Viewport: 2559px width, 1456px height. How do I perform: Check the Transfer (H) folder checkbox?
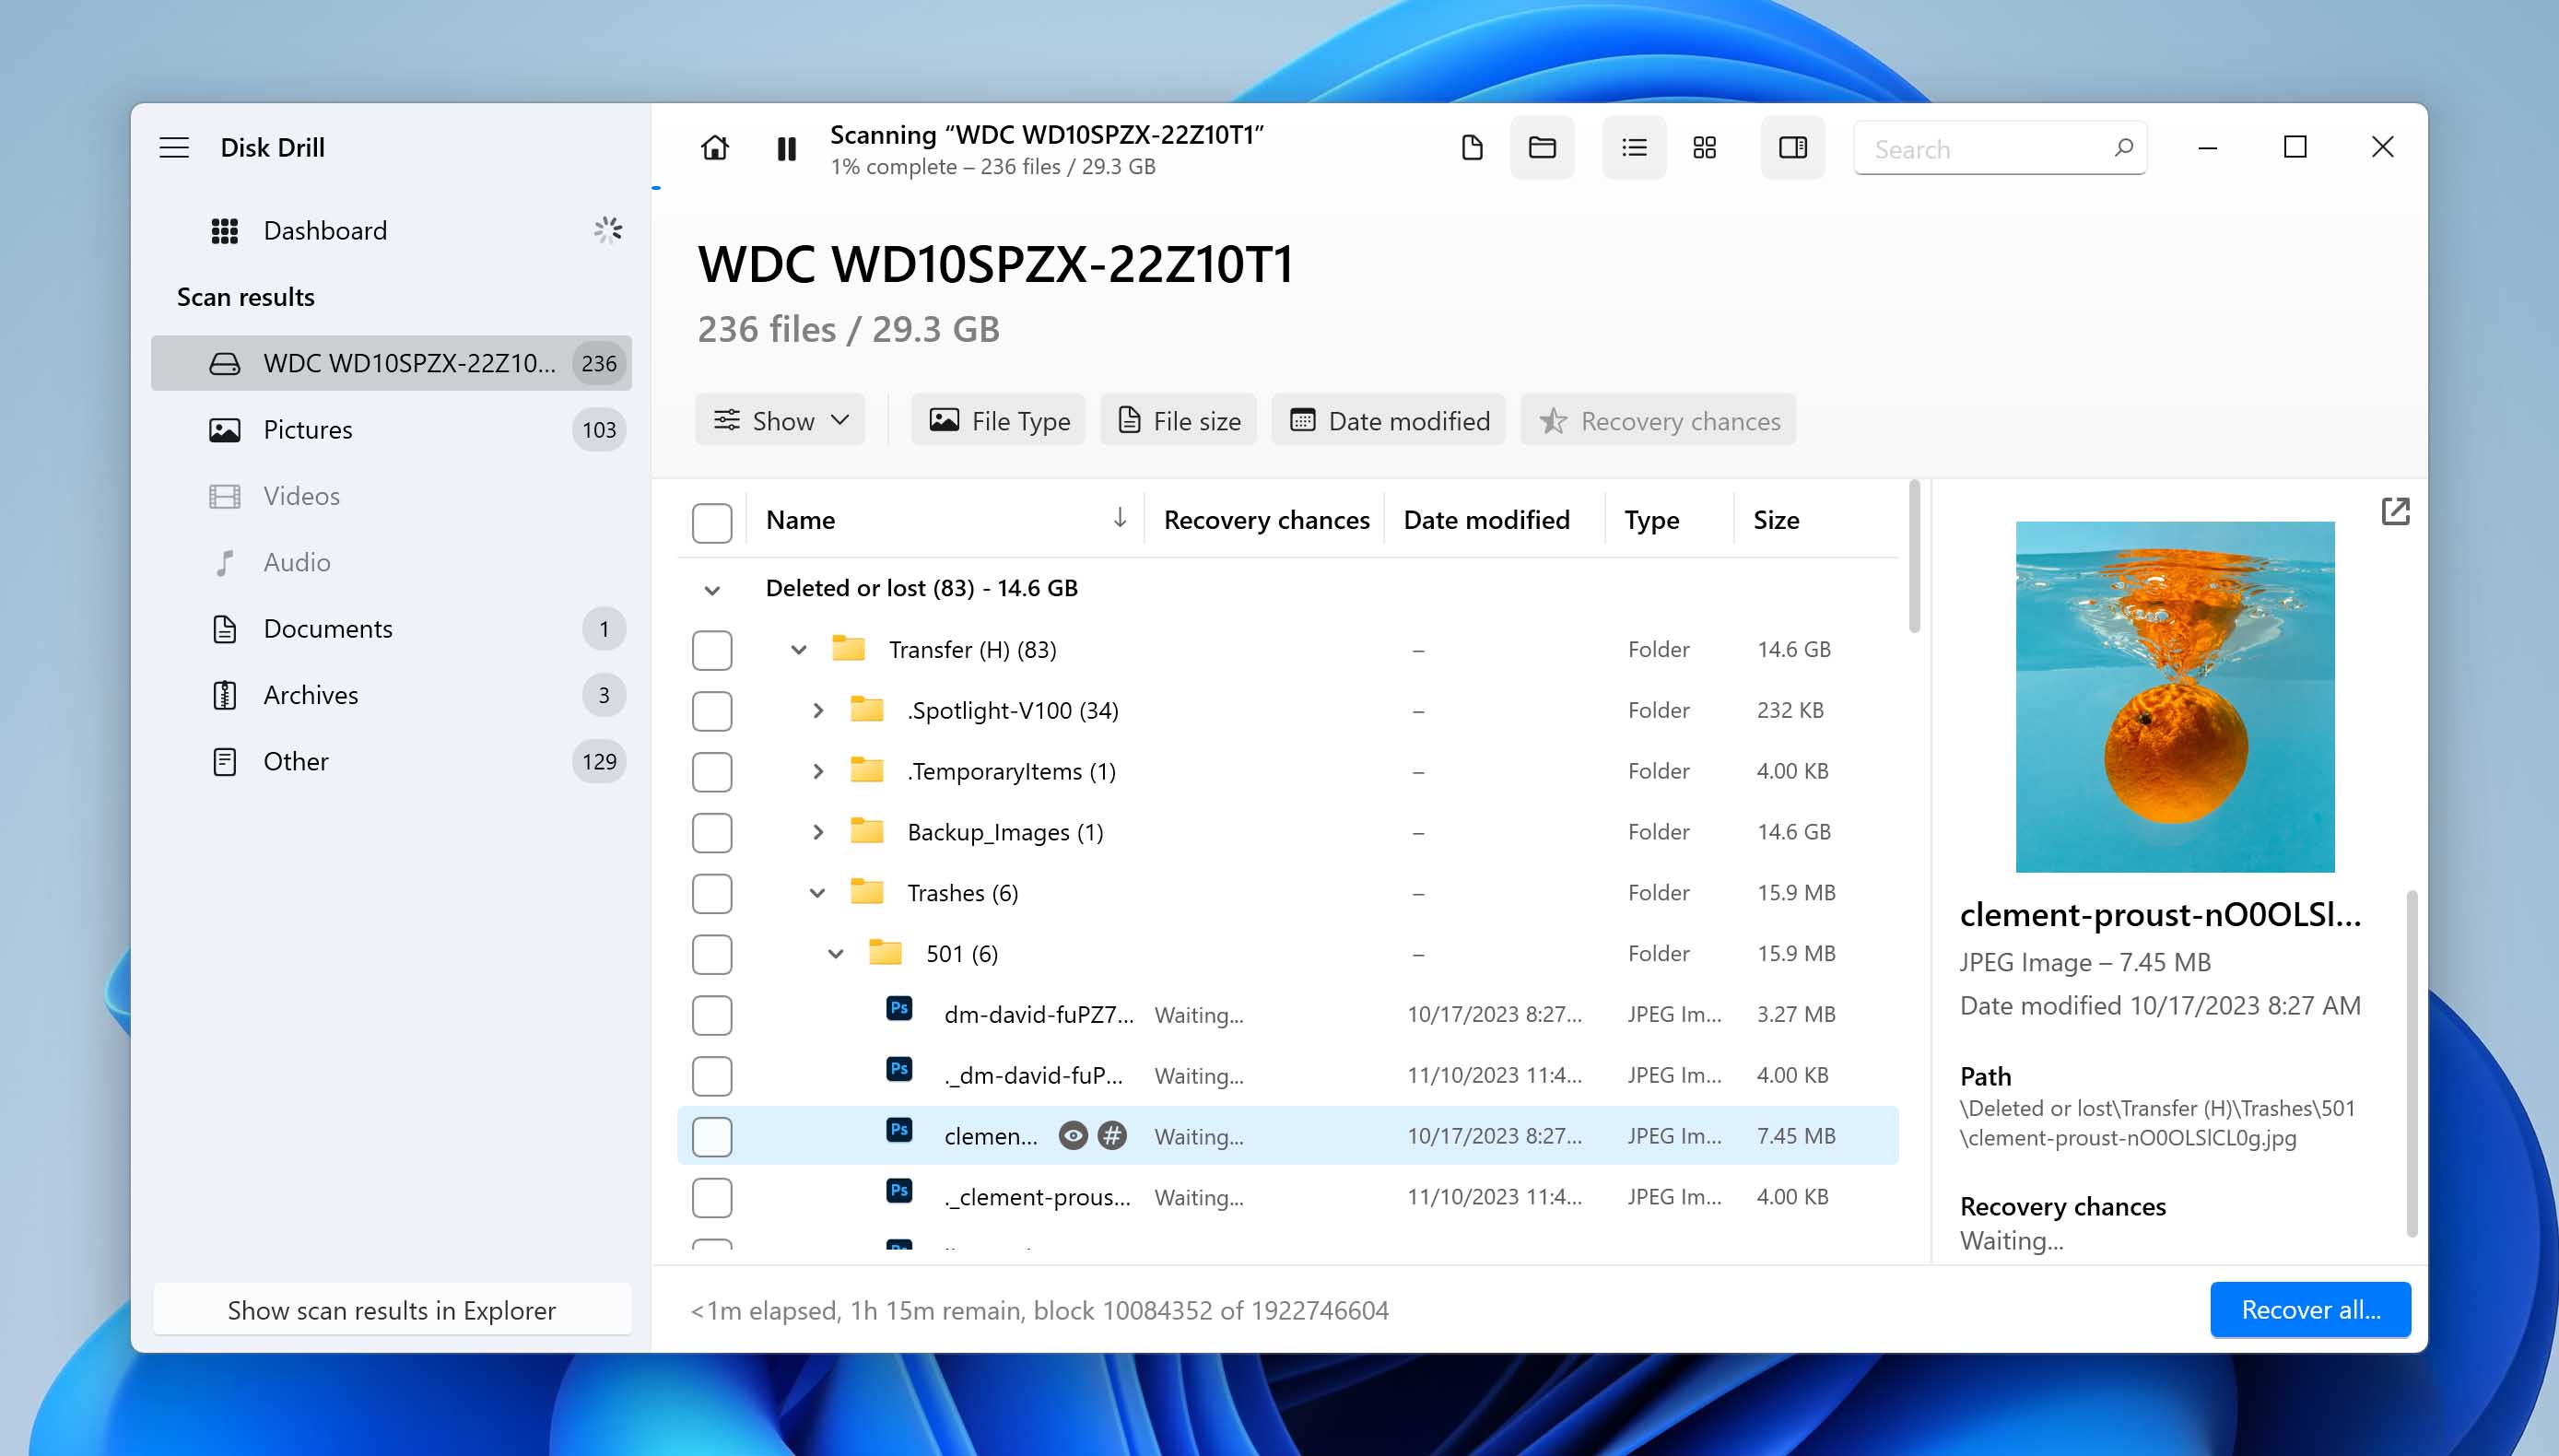point(712,650)
